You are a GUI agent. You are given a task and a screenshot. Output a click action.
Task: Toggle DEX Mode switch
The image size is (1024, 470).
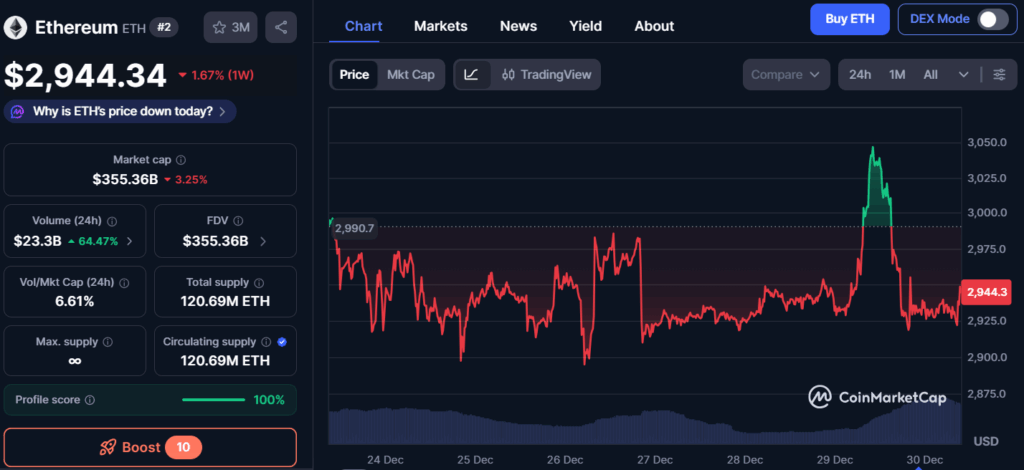point(992,19)
